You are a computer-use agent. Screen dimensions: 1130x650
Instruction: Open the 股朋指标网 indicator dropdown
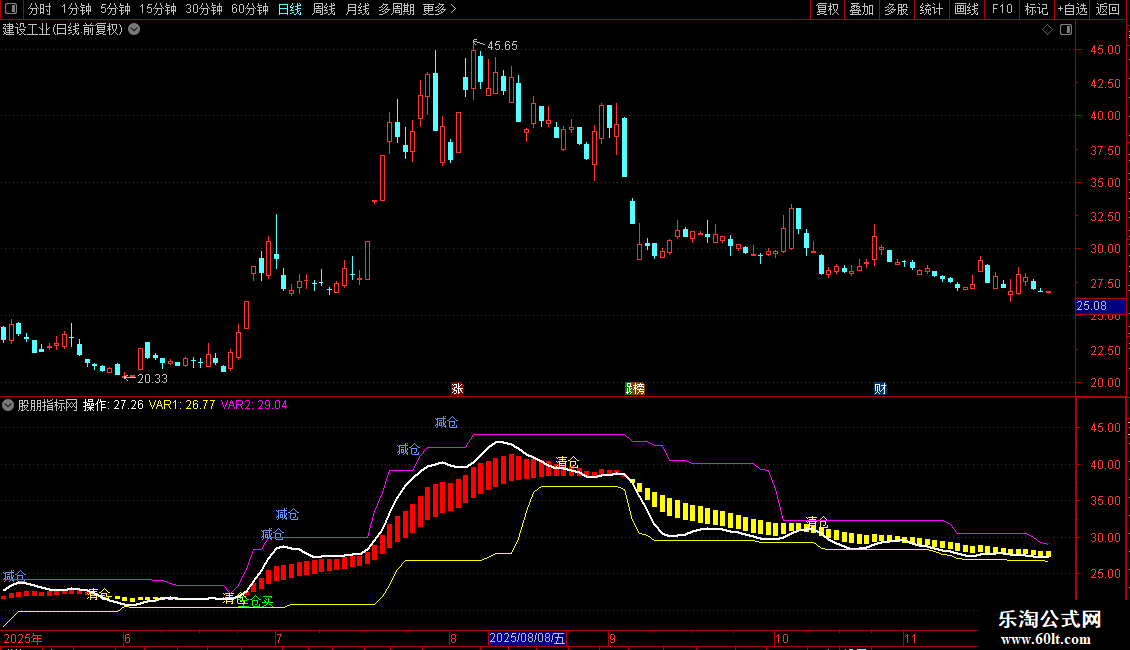(x=8, y=405)
